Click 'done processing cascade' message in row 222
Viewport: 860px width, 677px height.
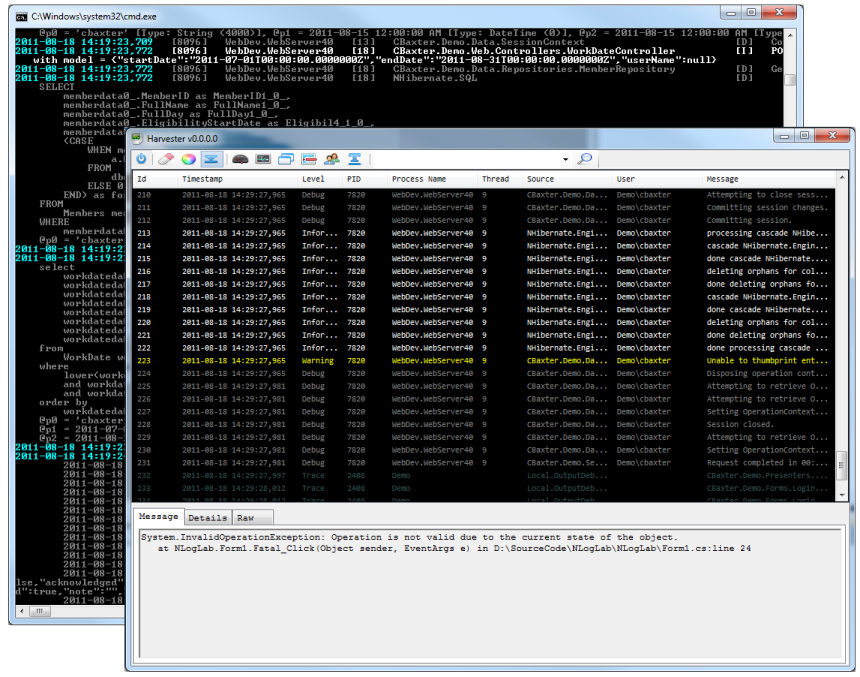point(767,348)
